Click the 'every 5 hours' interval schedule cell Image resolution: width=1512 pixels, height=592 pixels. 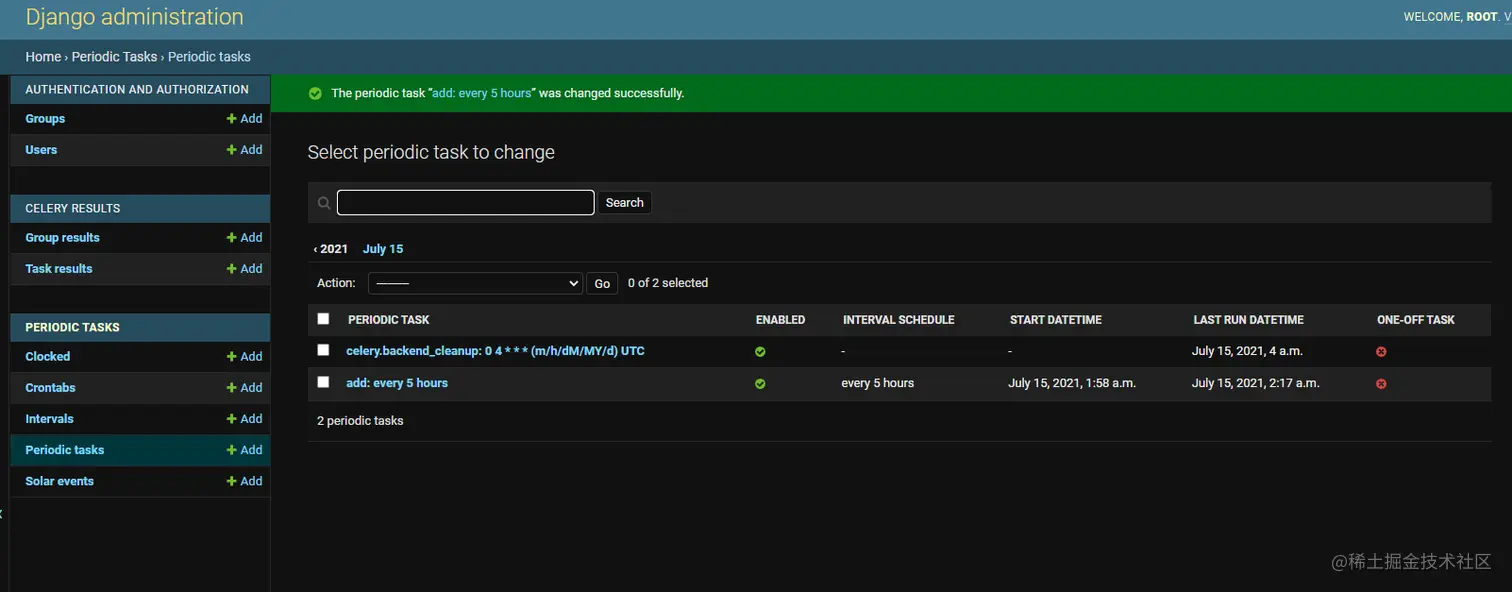(878, 383)
